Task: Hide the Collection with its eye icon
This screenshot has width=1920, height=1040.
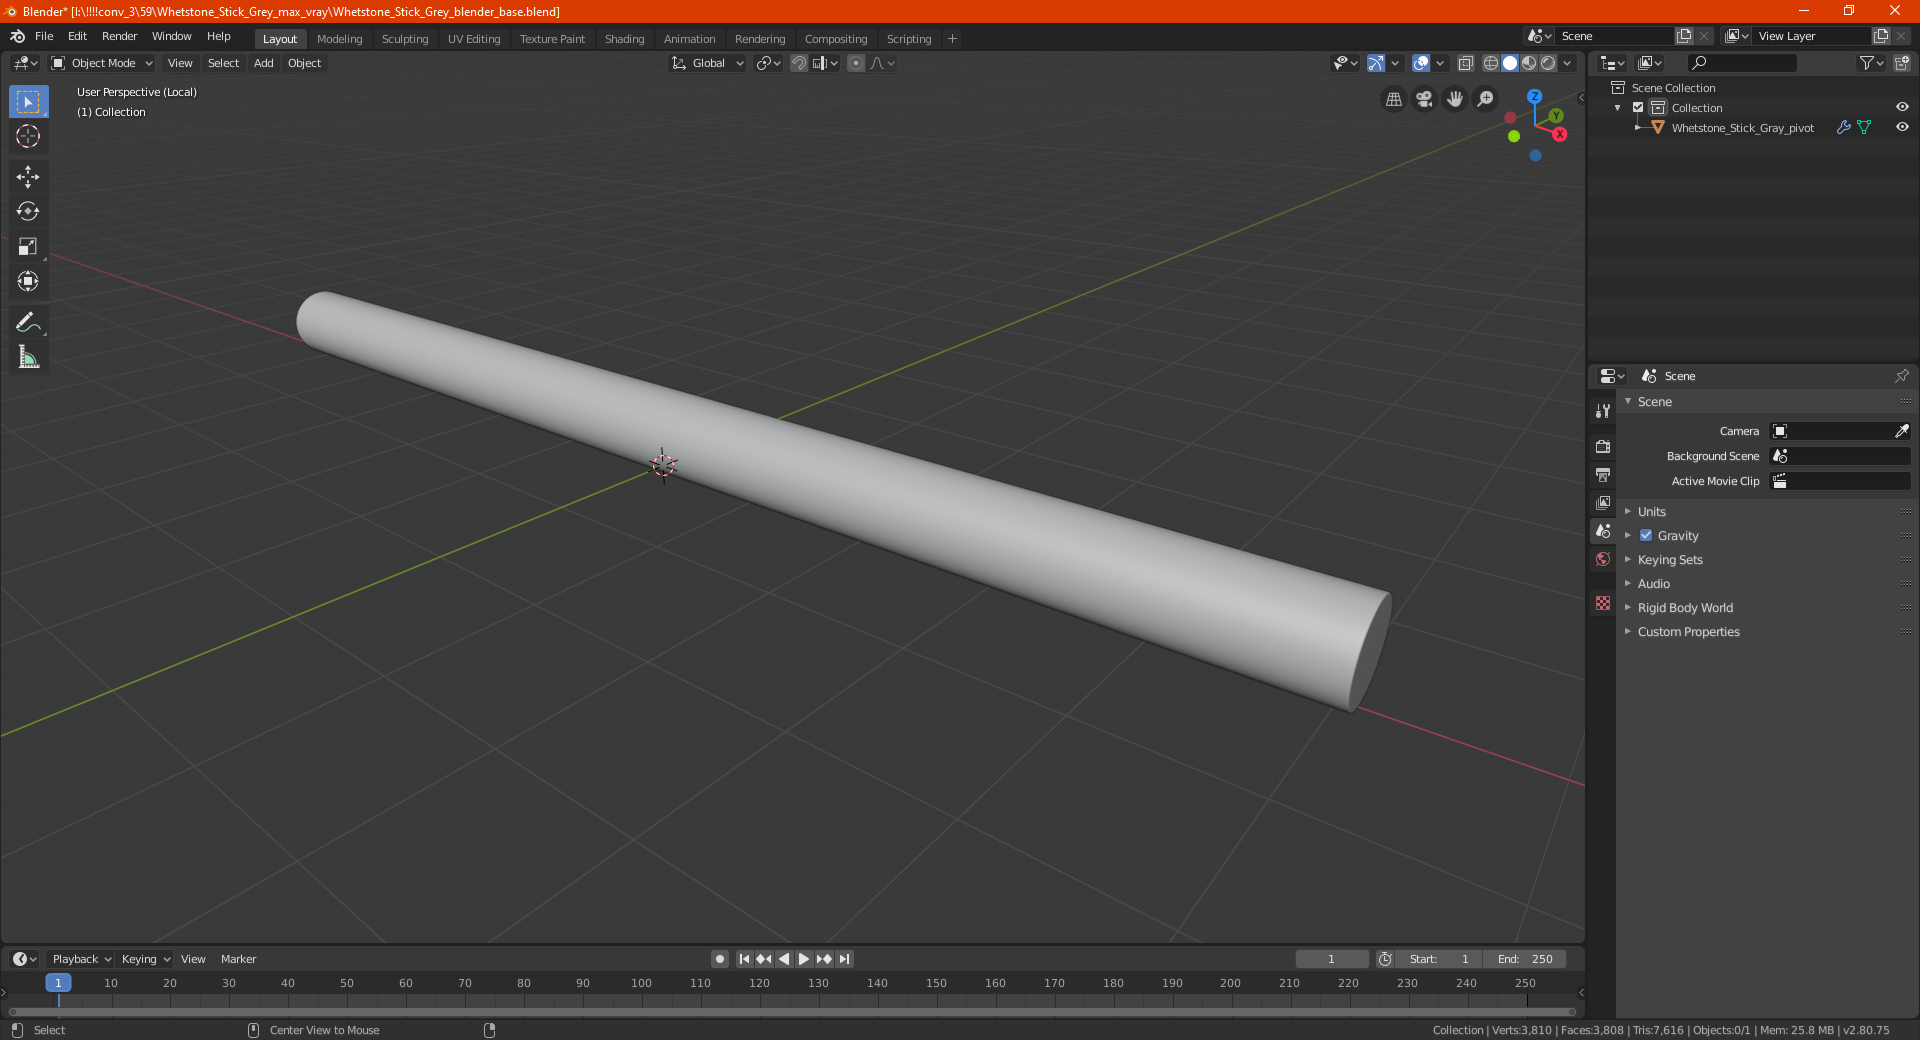Action: tap(1902, 108)
